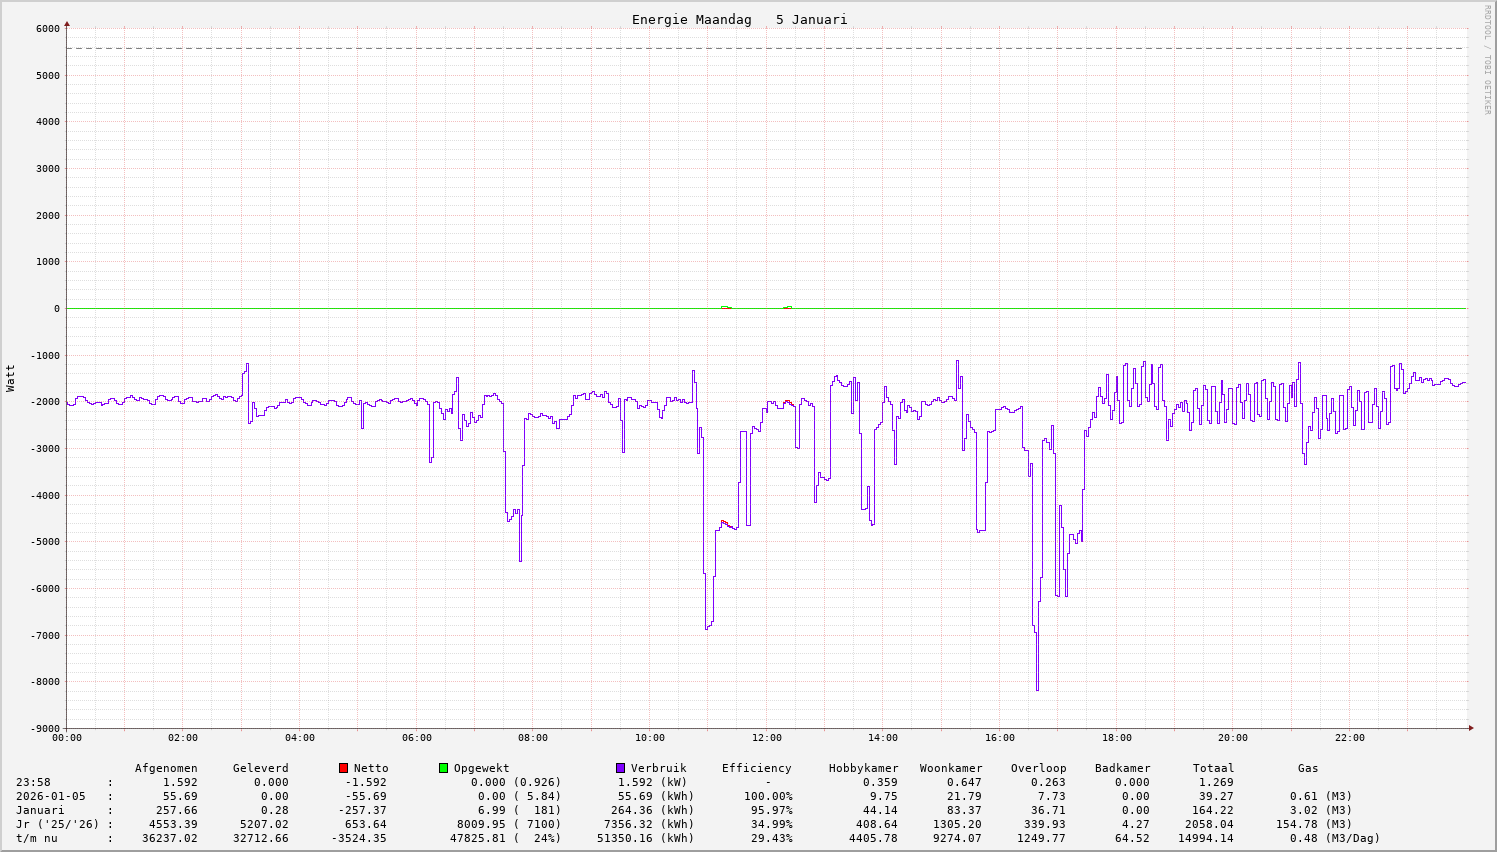Click the 'Woonkamer' column header
The height and width of the screenshot is (852, 1497).
(x=951, y=768)
